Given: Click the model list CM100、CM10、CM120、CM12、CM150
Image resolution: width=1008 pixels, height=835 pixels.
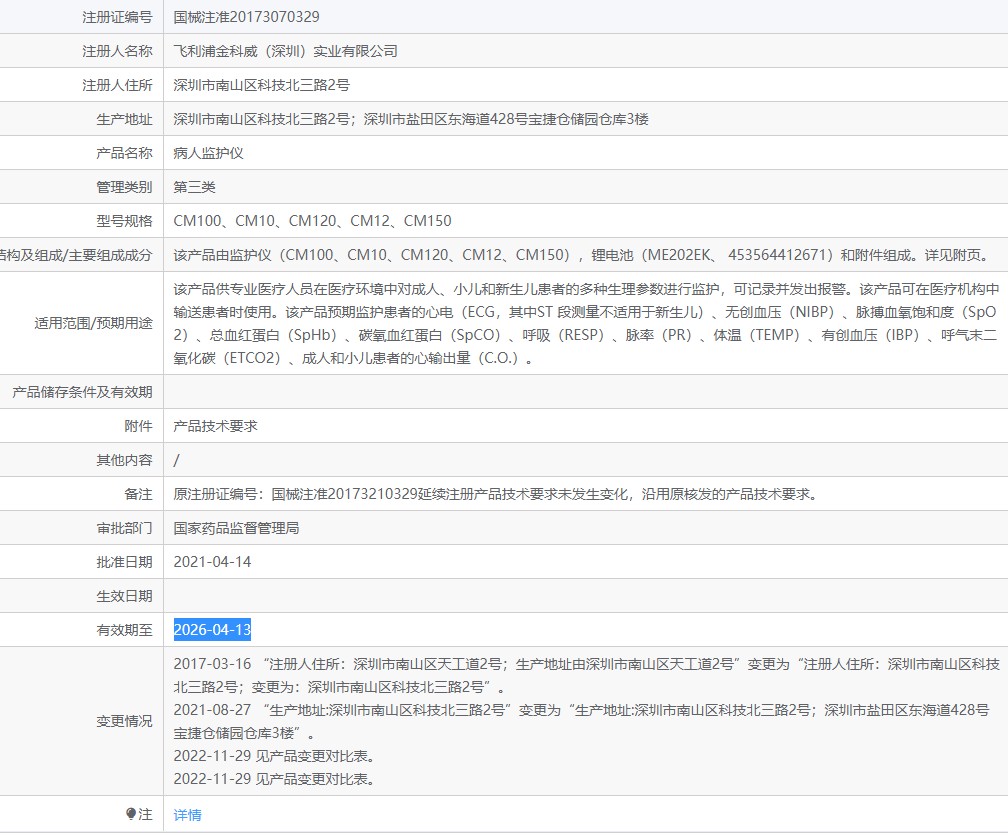Looking at the screenshot, I should tap(312, 221).
